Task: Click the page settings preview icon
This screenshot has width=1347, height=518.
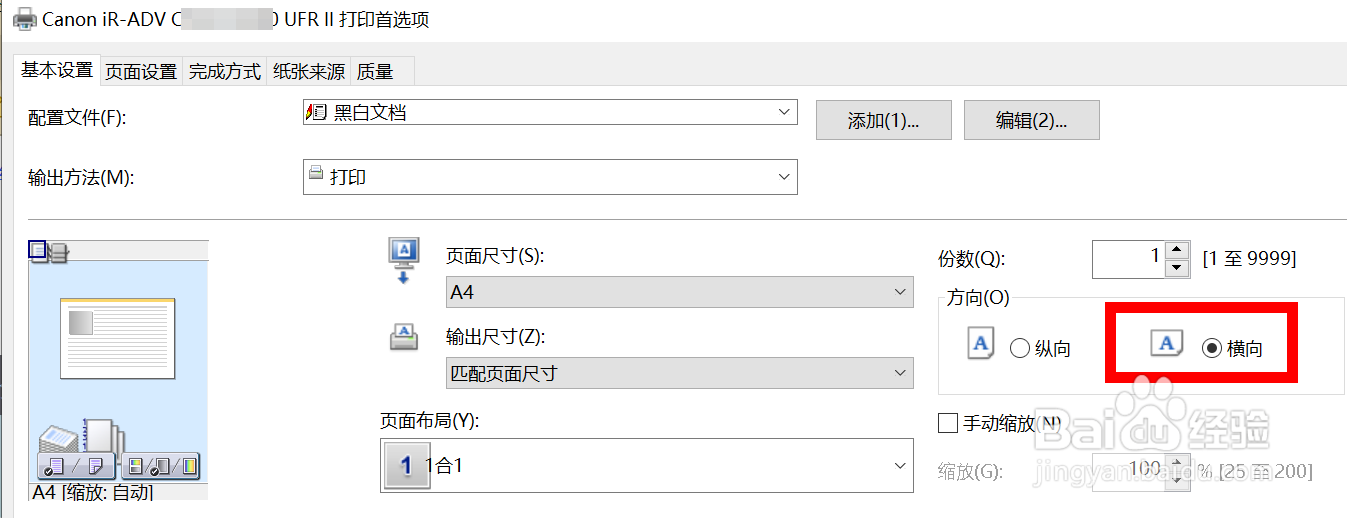Action: (38, 250)
